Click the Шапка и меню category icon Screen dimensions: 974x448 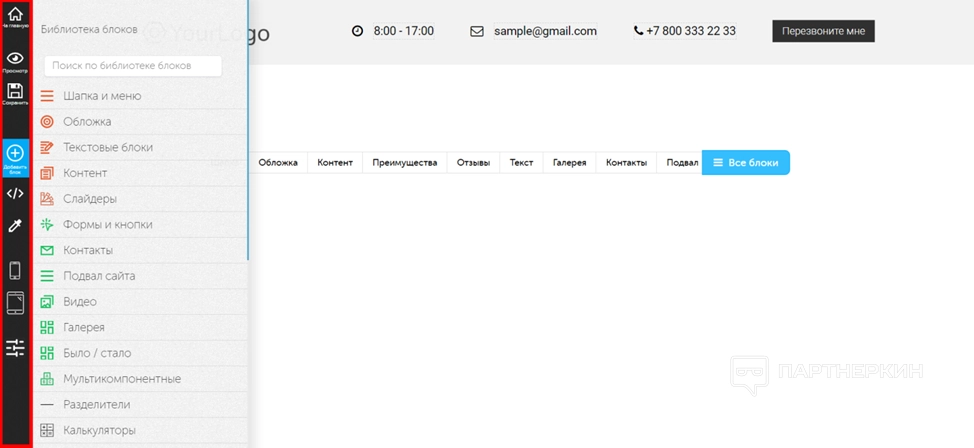(x=47, y=96)
